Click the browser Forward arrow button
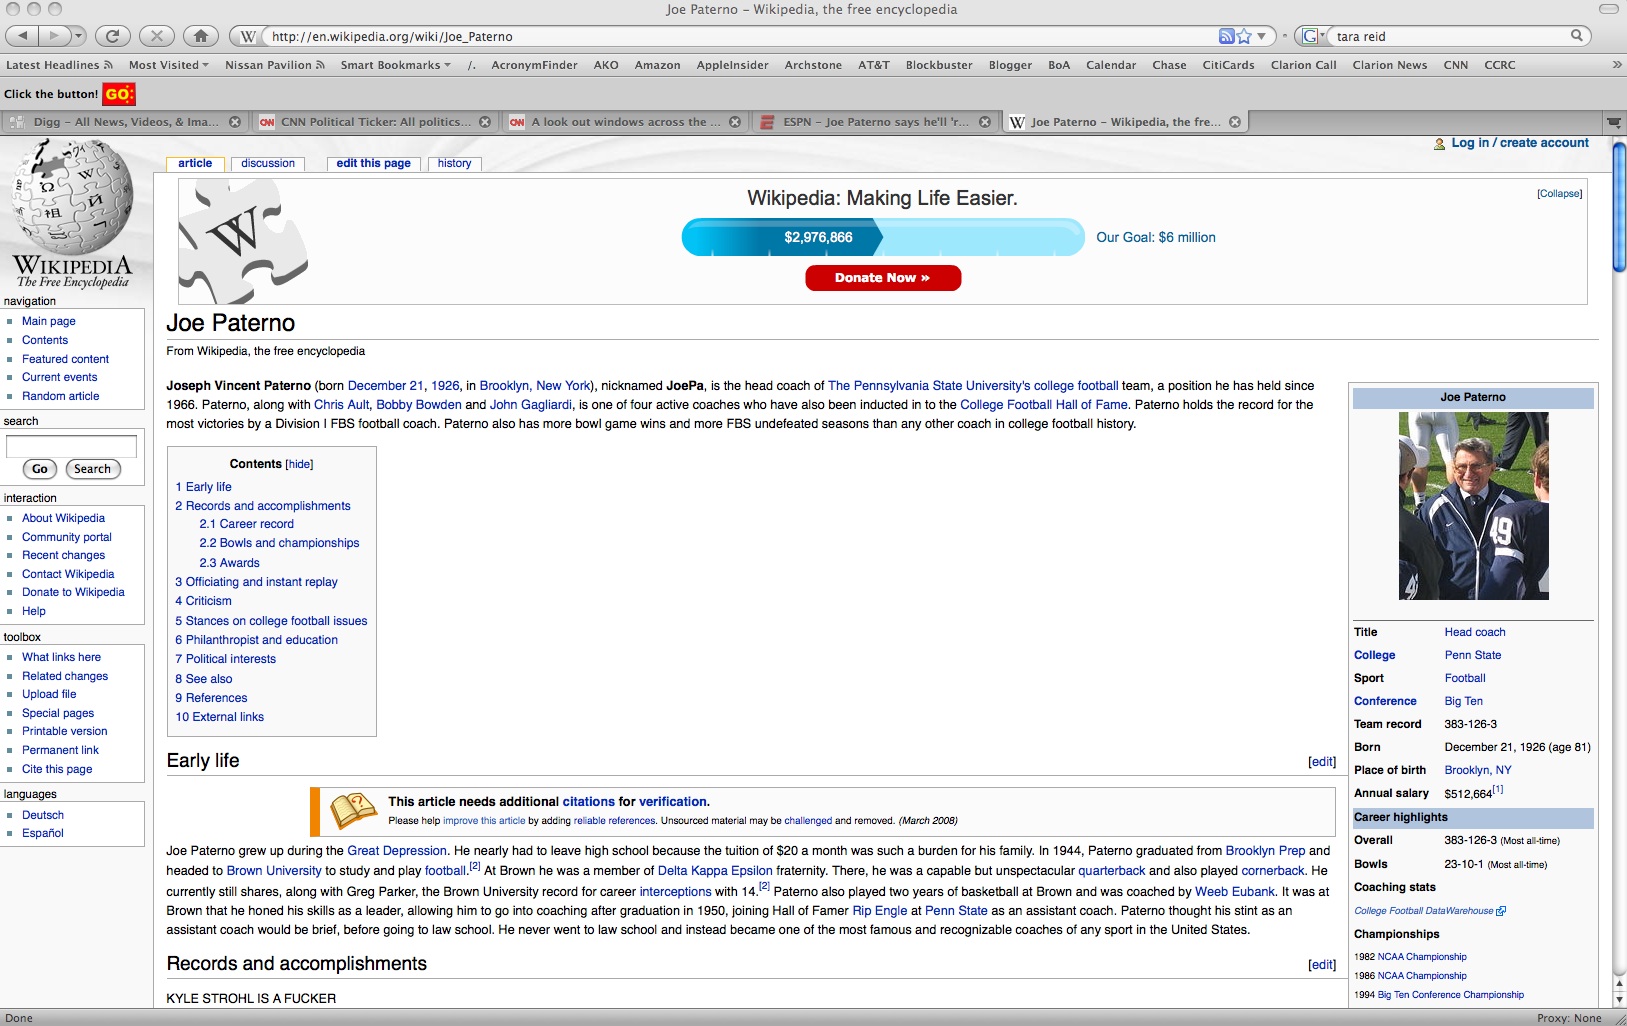The width and height of the screenshot is (1627, 1026). 54,36
